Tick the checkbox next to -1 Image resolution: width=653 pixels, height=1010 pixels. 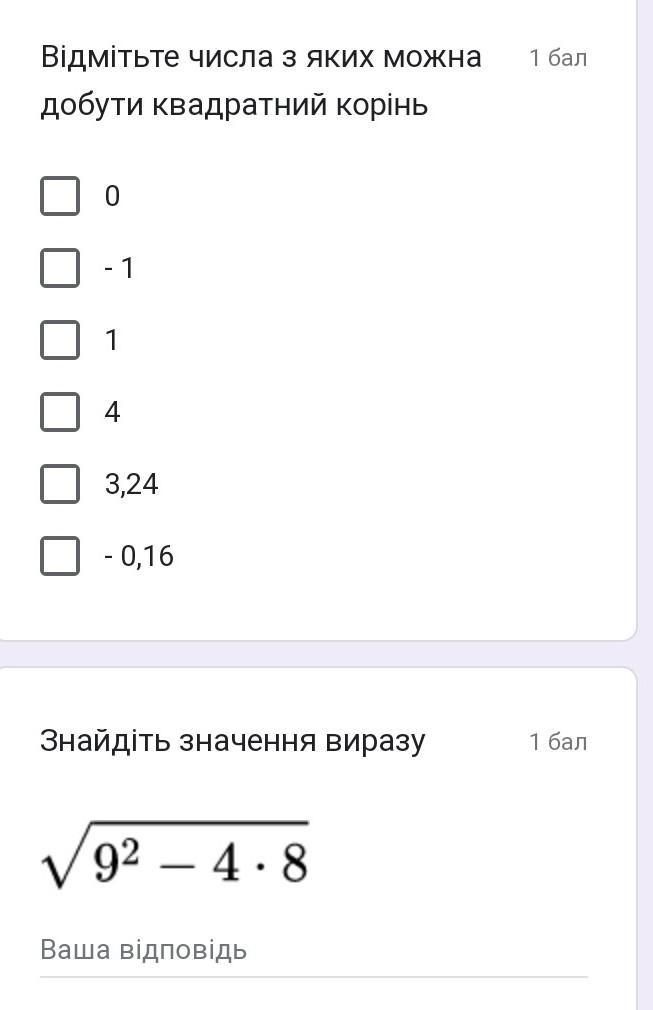[x=60, y=267]
